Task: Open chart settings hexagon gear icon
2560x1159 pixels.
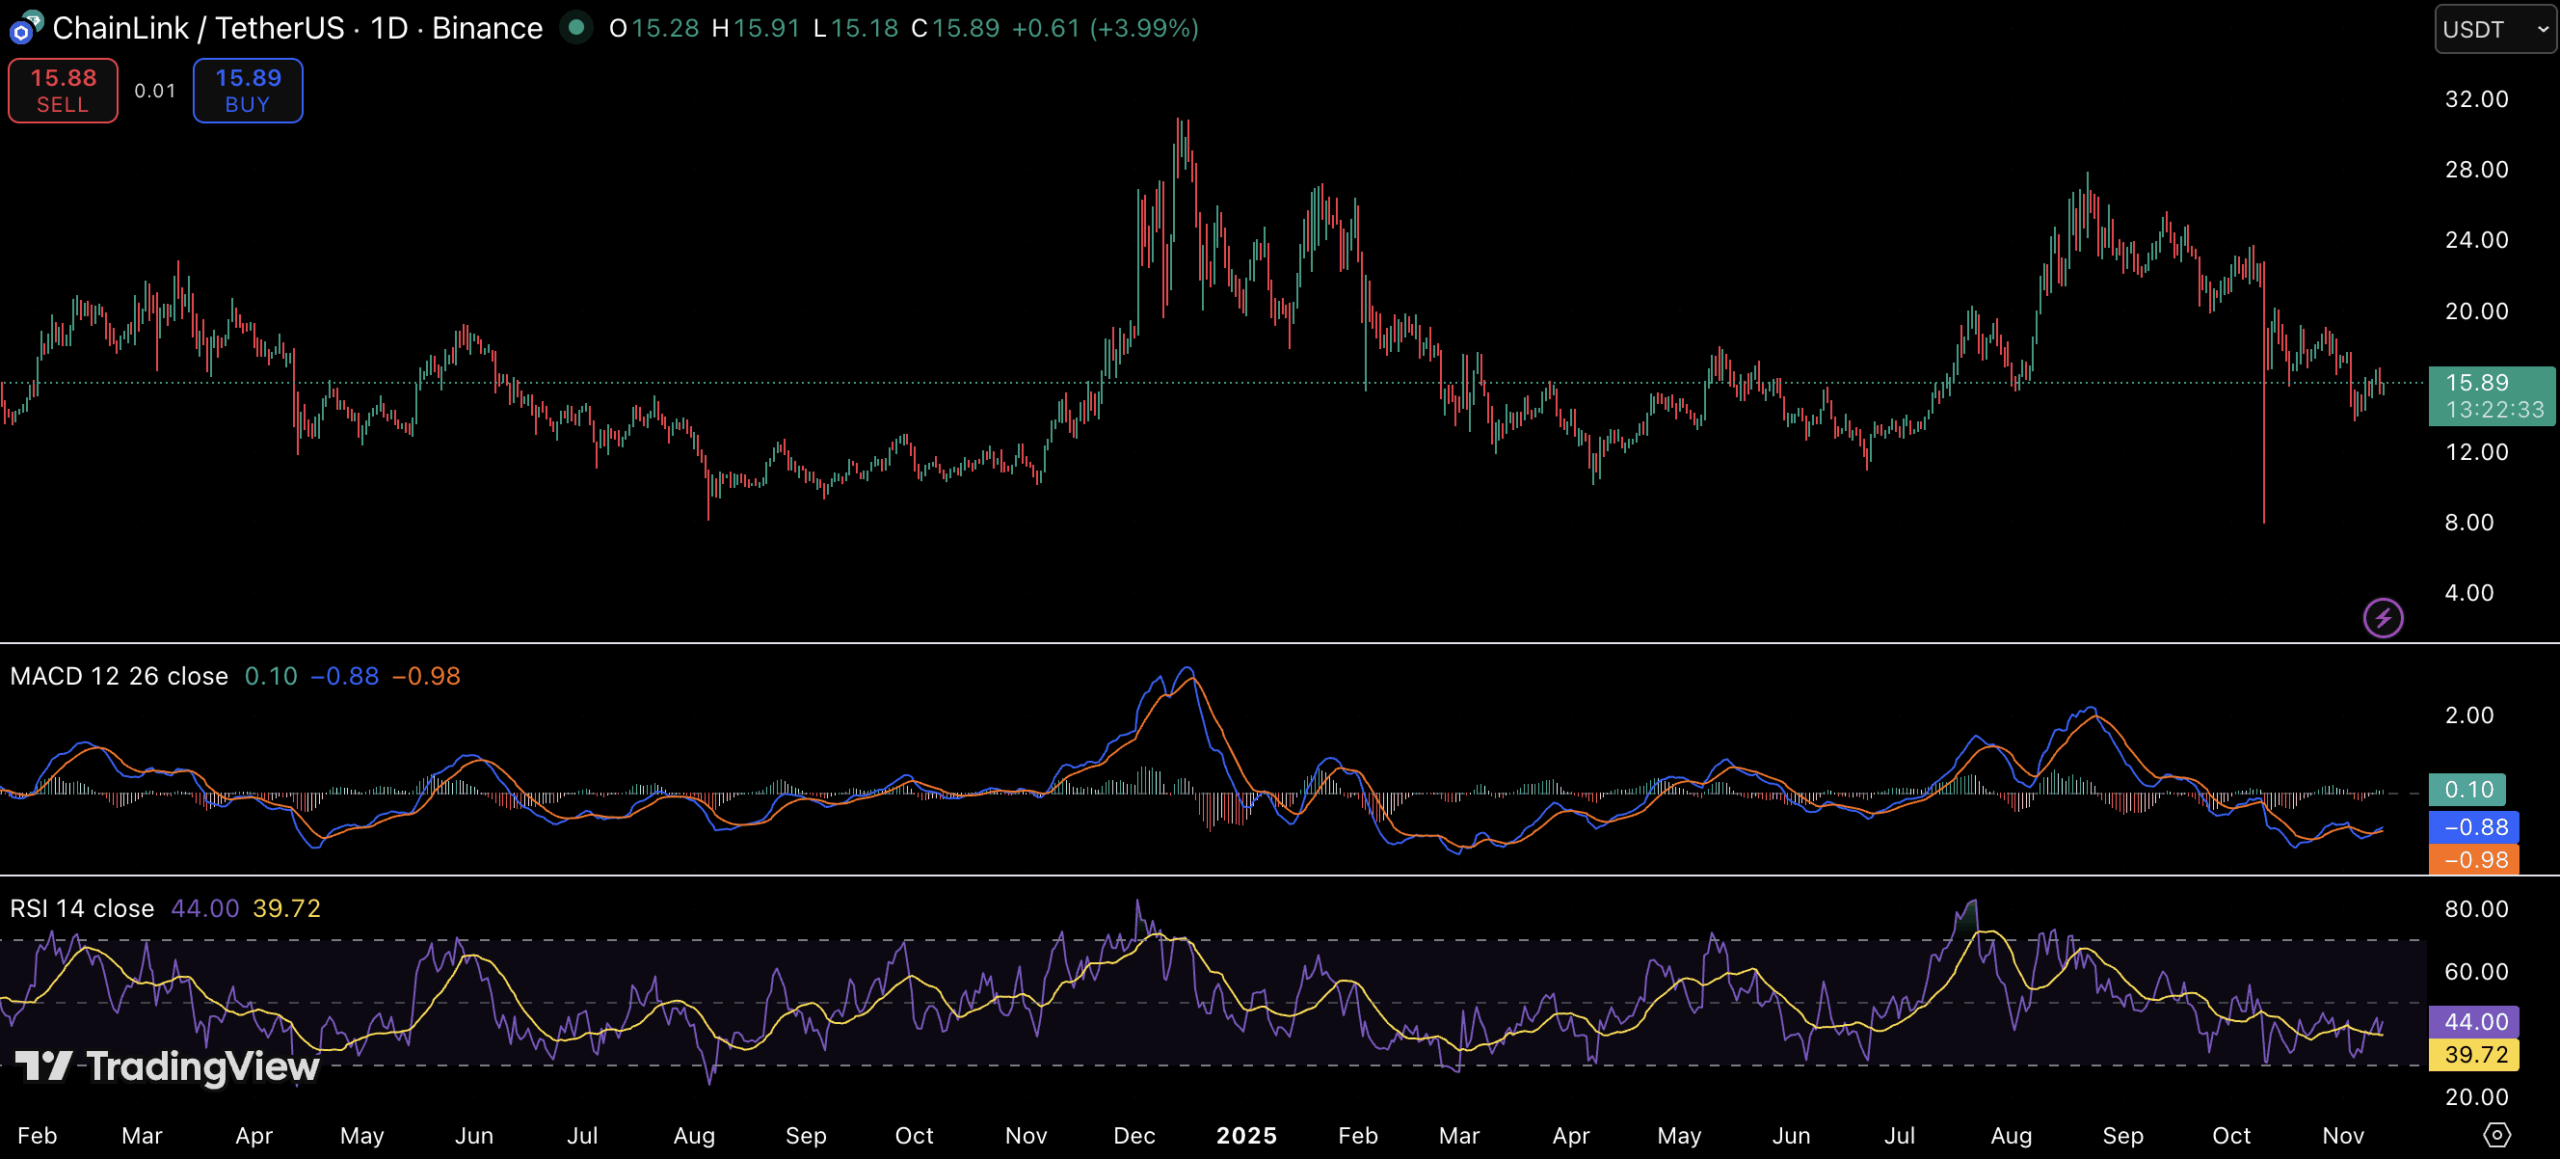Action: [2497, 1135]
